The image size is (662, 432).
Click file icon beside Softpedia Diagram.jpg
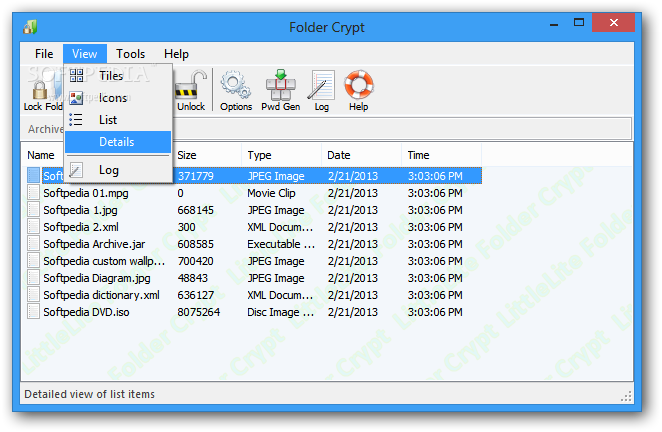33,278
